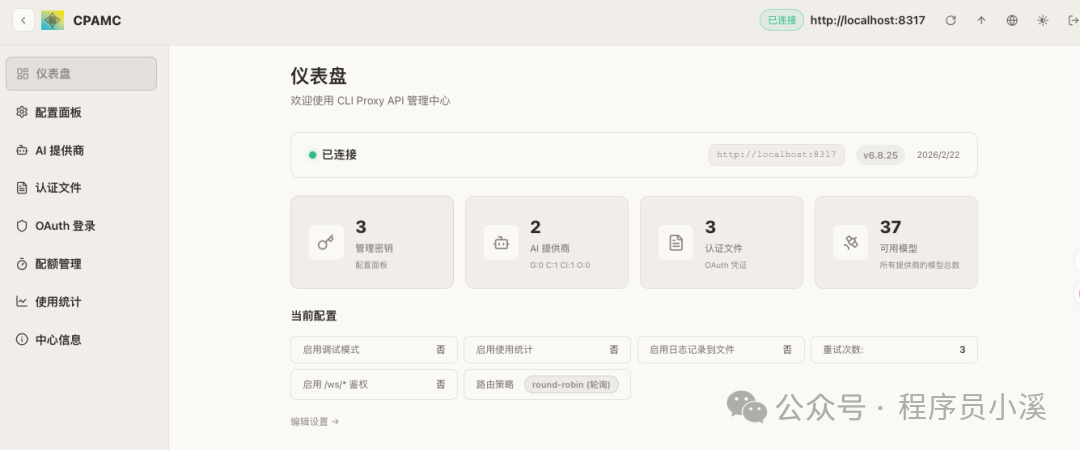
Task: Open 中心信息 in the sidebar
Action: click(x=81, y=340)
